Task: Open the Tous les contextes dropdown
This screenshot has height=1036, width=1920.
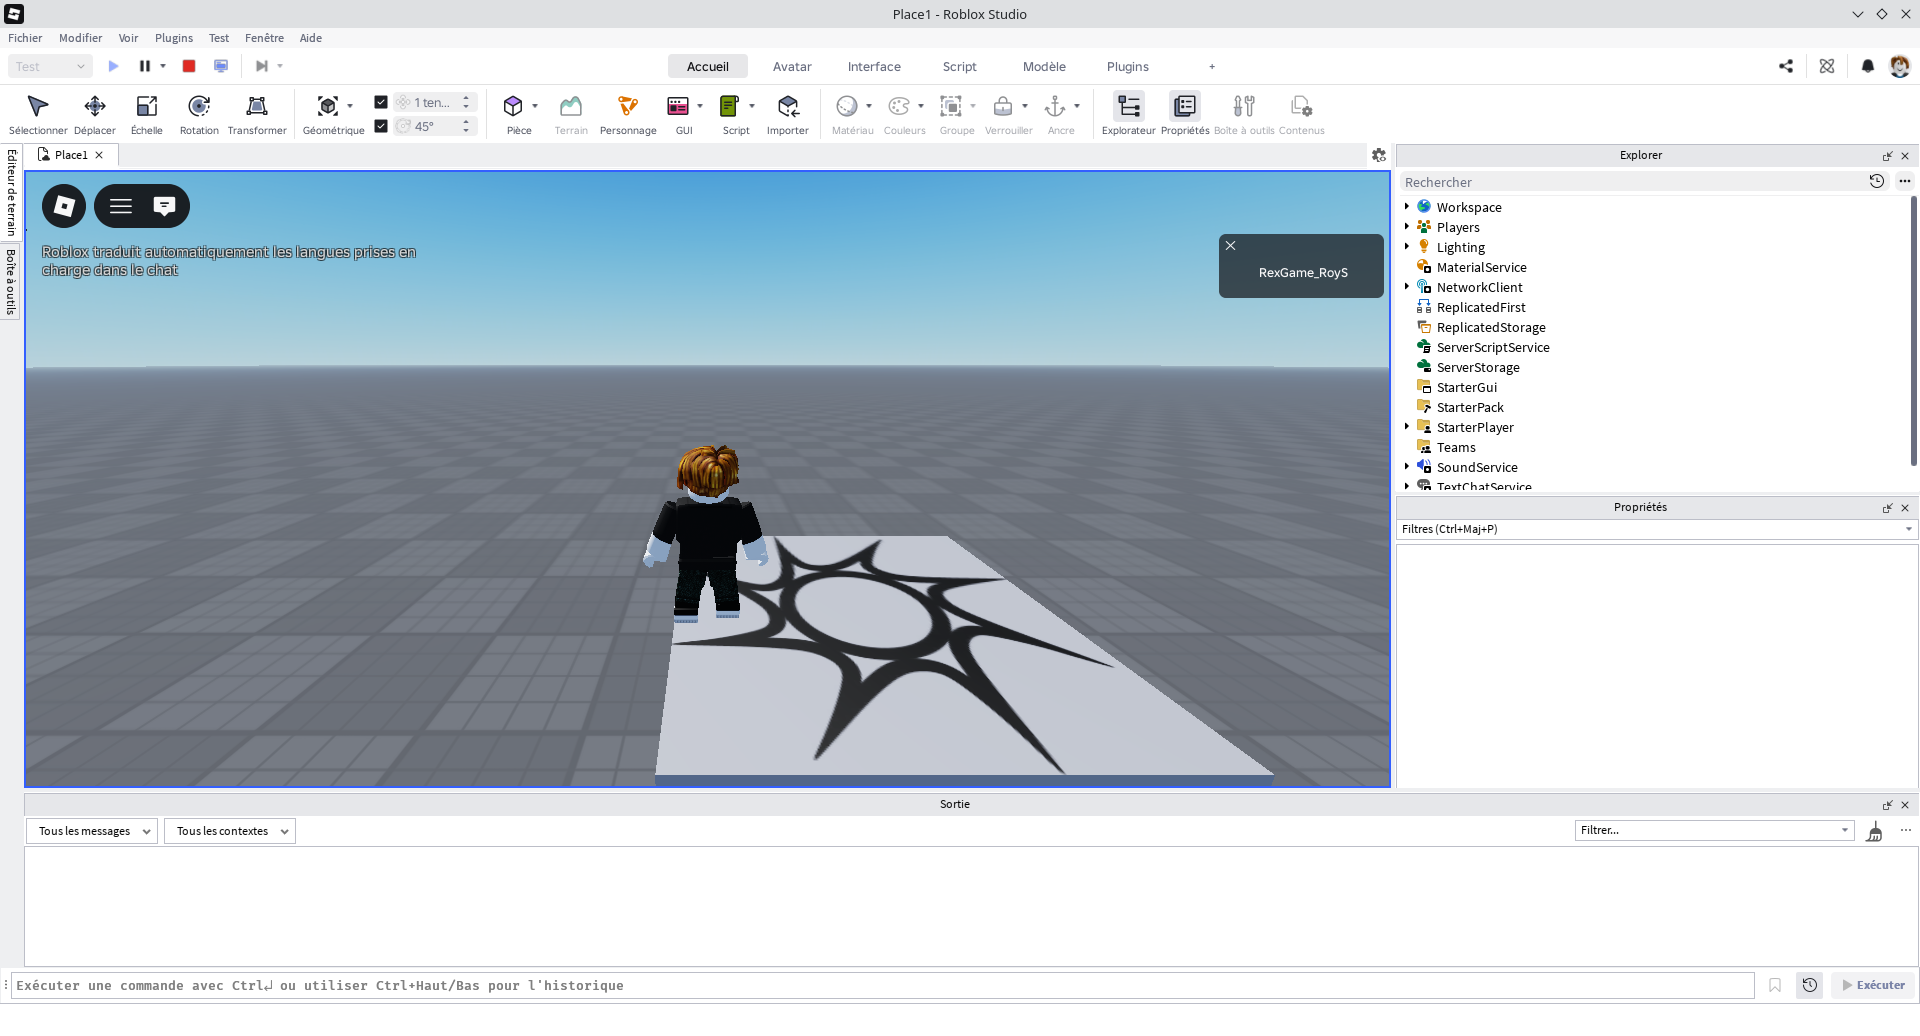Action: (230, 832)
